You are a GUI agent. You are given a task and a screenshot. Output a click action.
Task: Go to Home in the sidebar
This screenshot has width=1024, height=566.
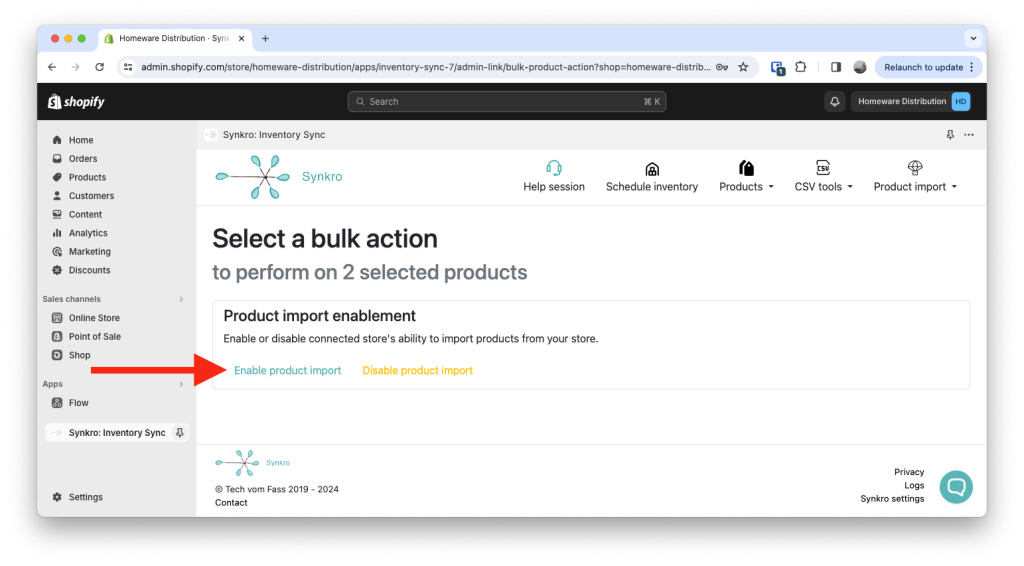coord(81,140)
